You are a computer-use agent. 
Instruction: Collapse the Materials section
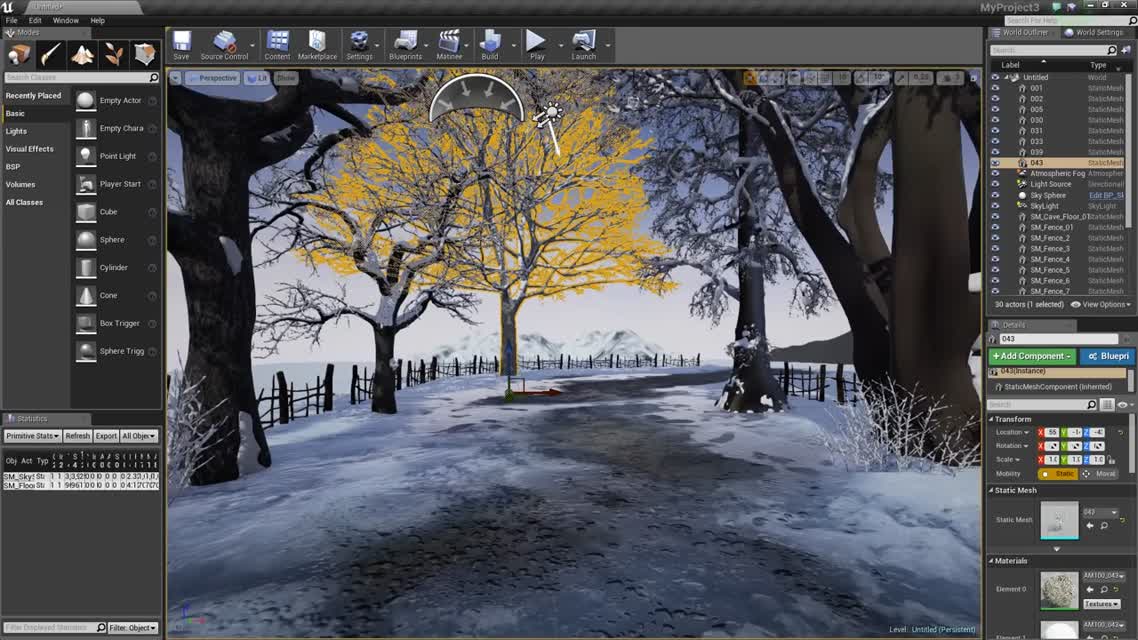click(x=991, y=561)
